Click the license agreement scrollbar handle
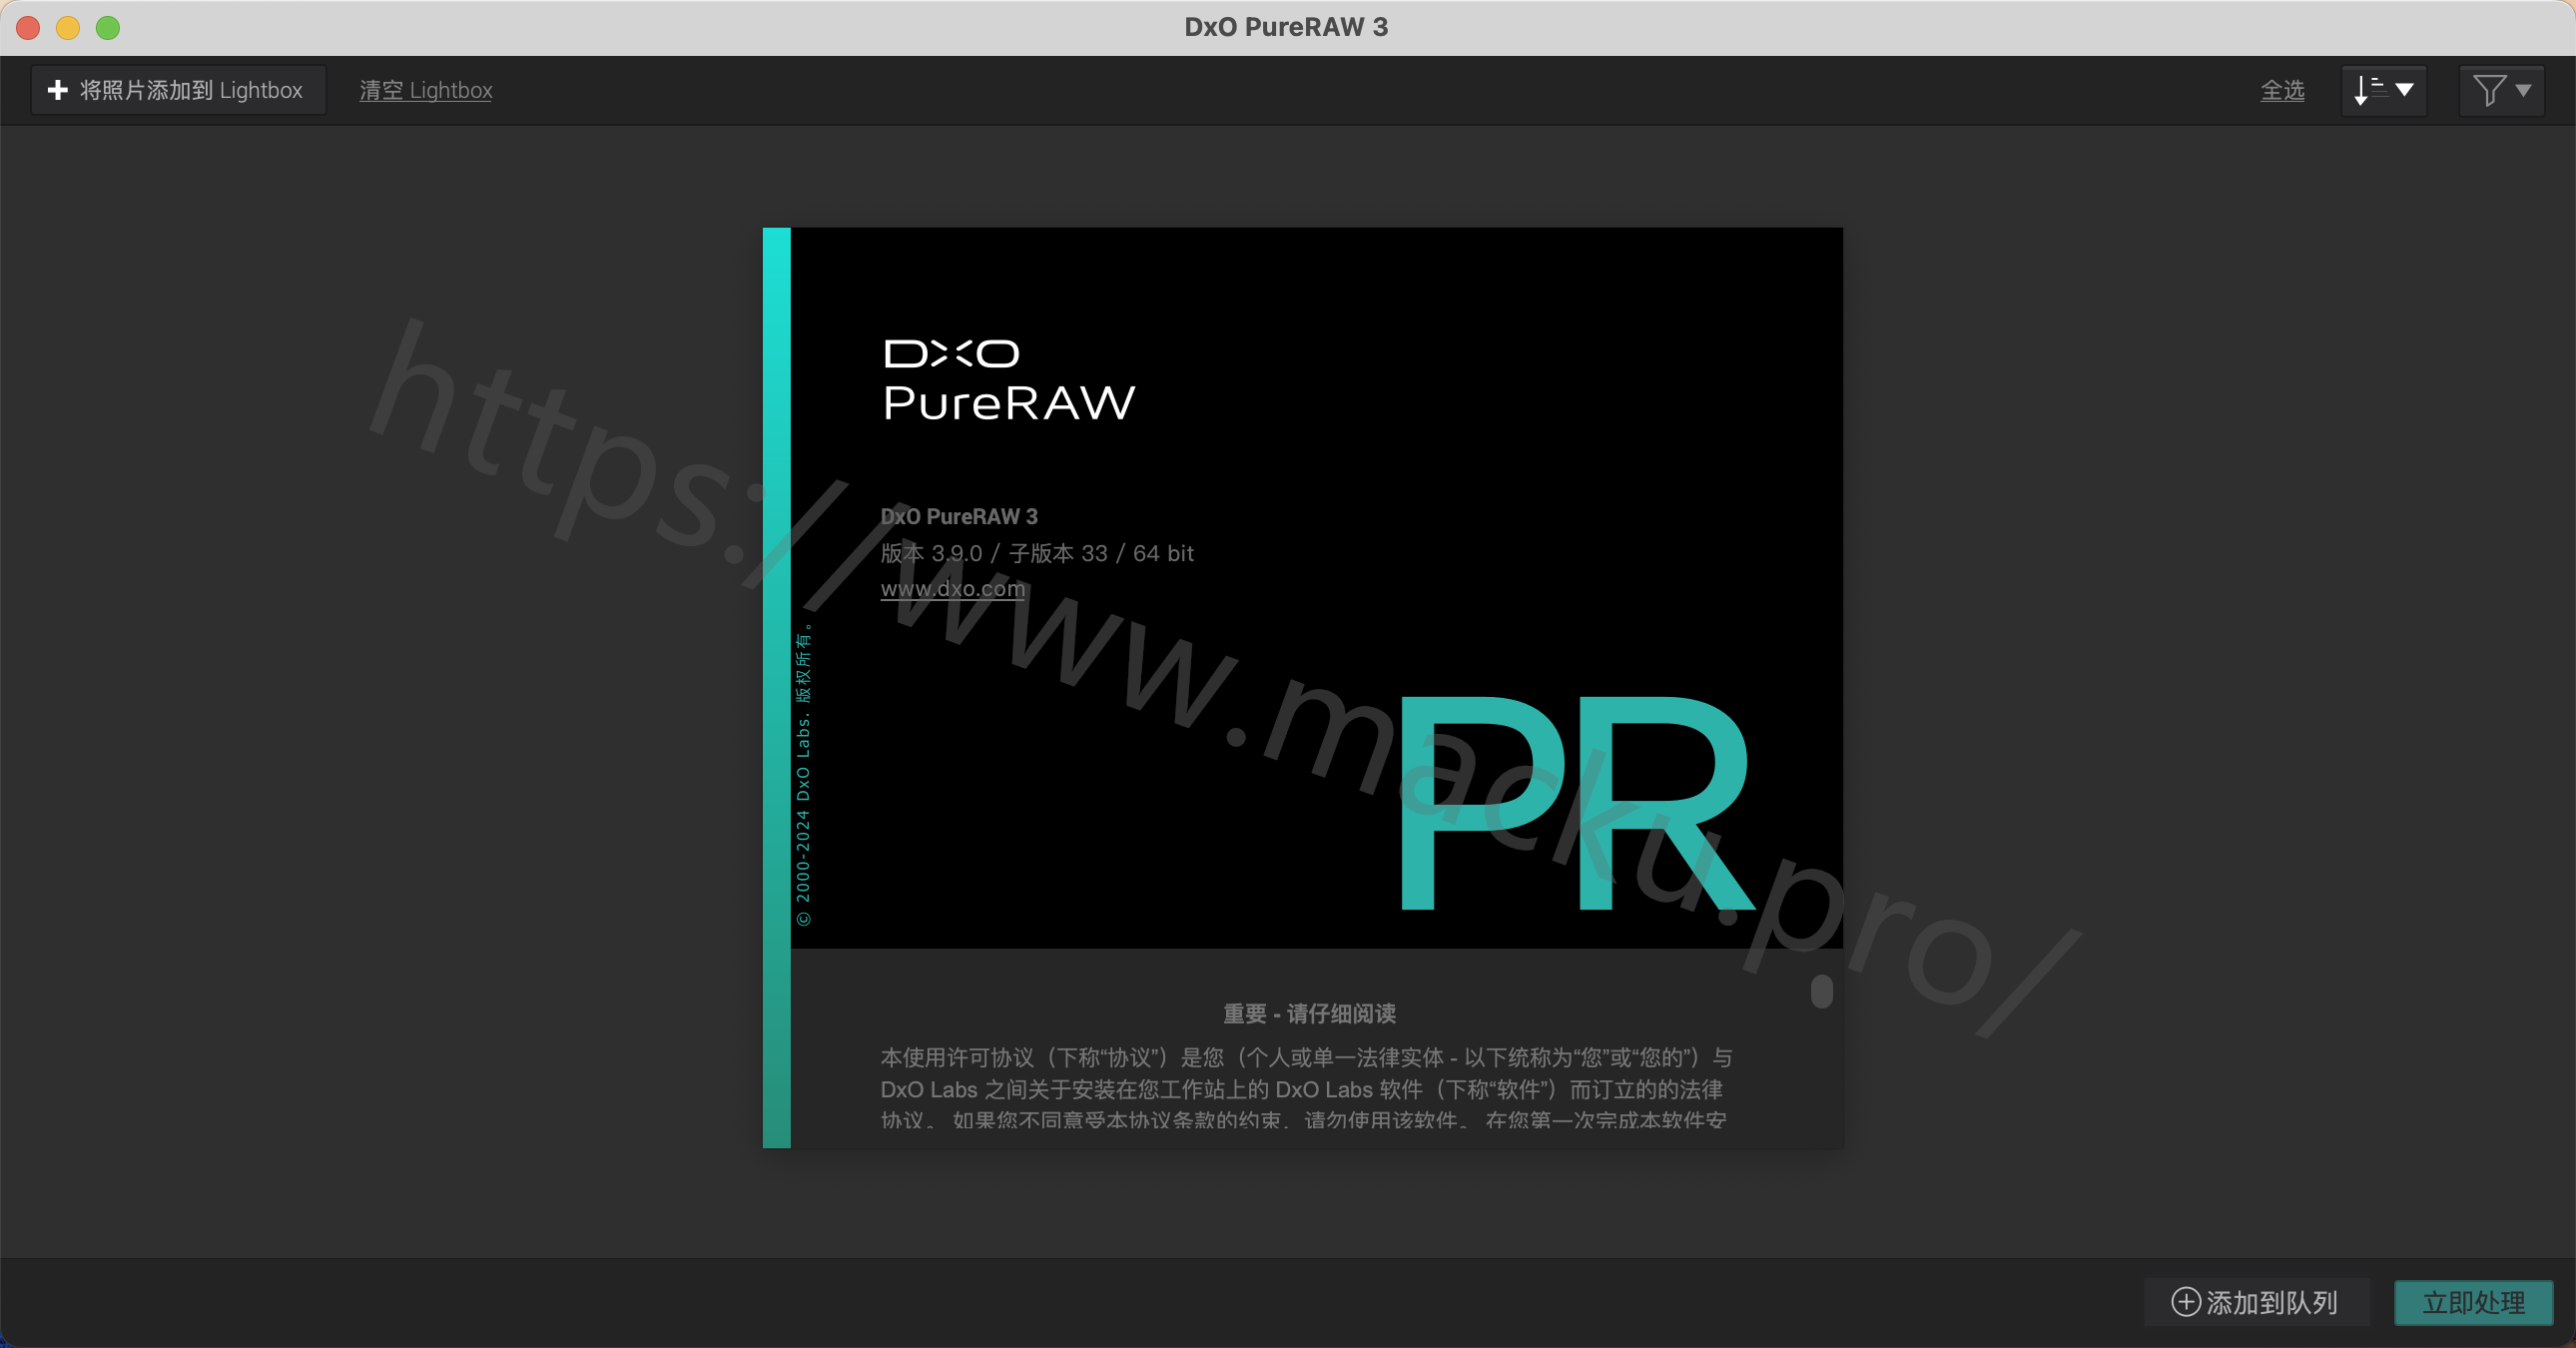This screenshot has height=1348, width=2576. click(x=1822, y=991)
